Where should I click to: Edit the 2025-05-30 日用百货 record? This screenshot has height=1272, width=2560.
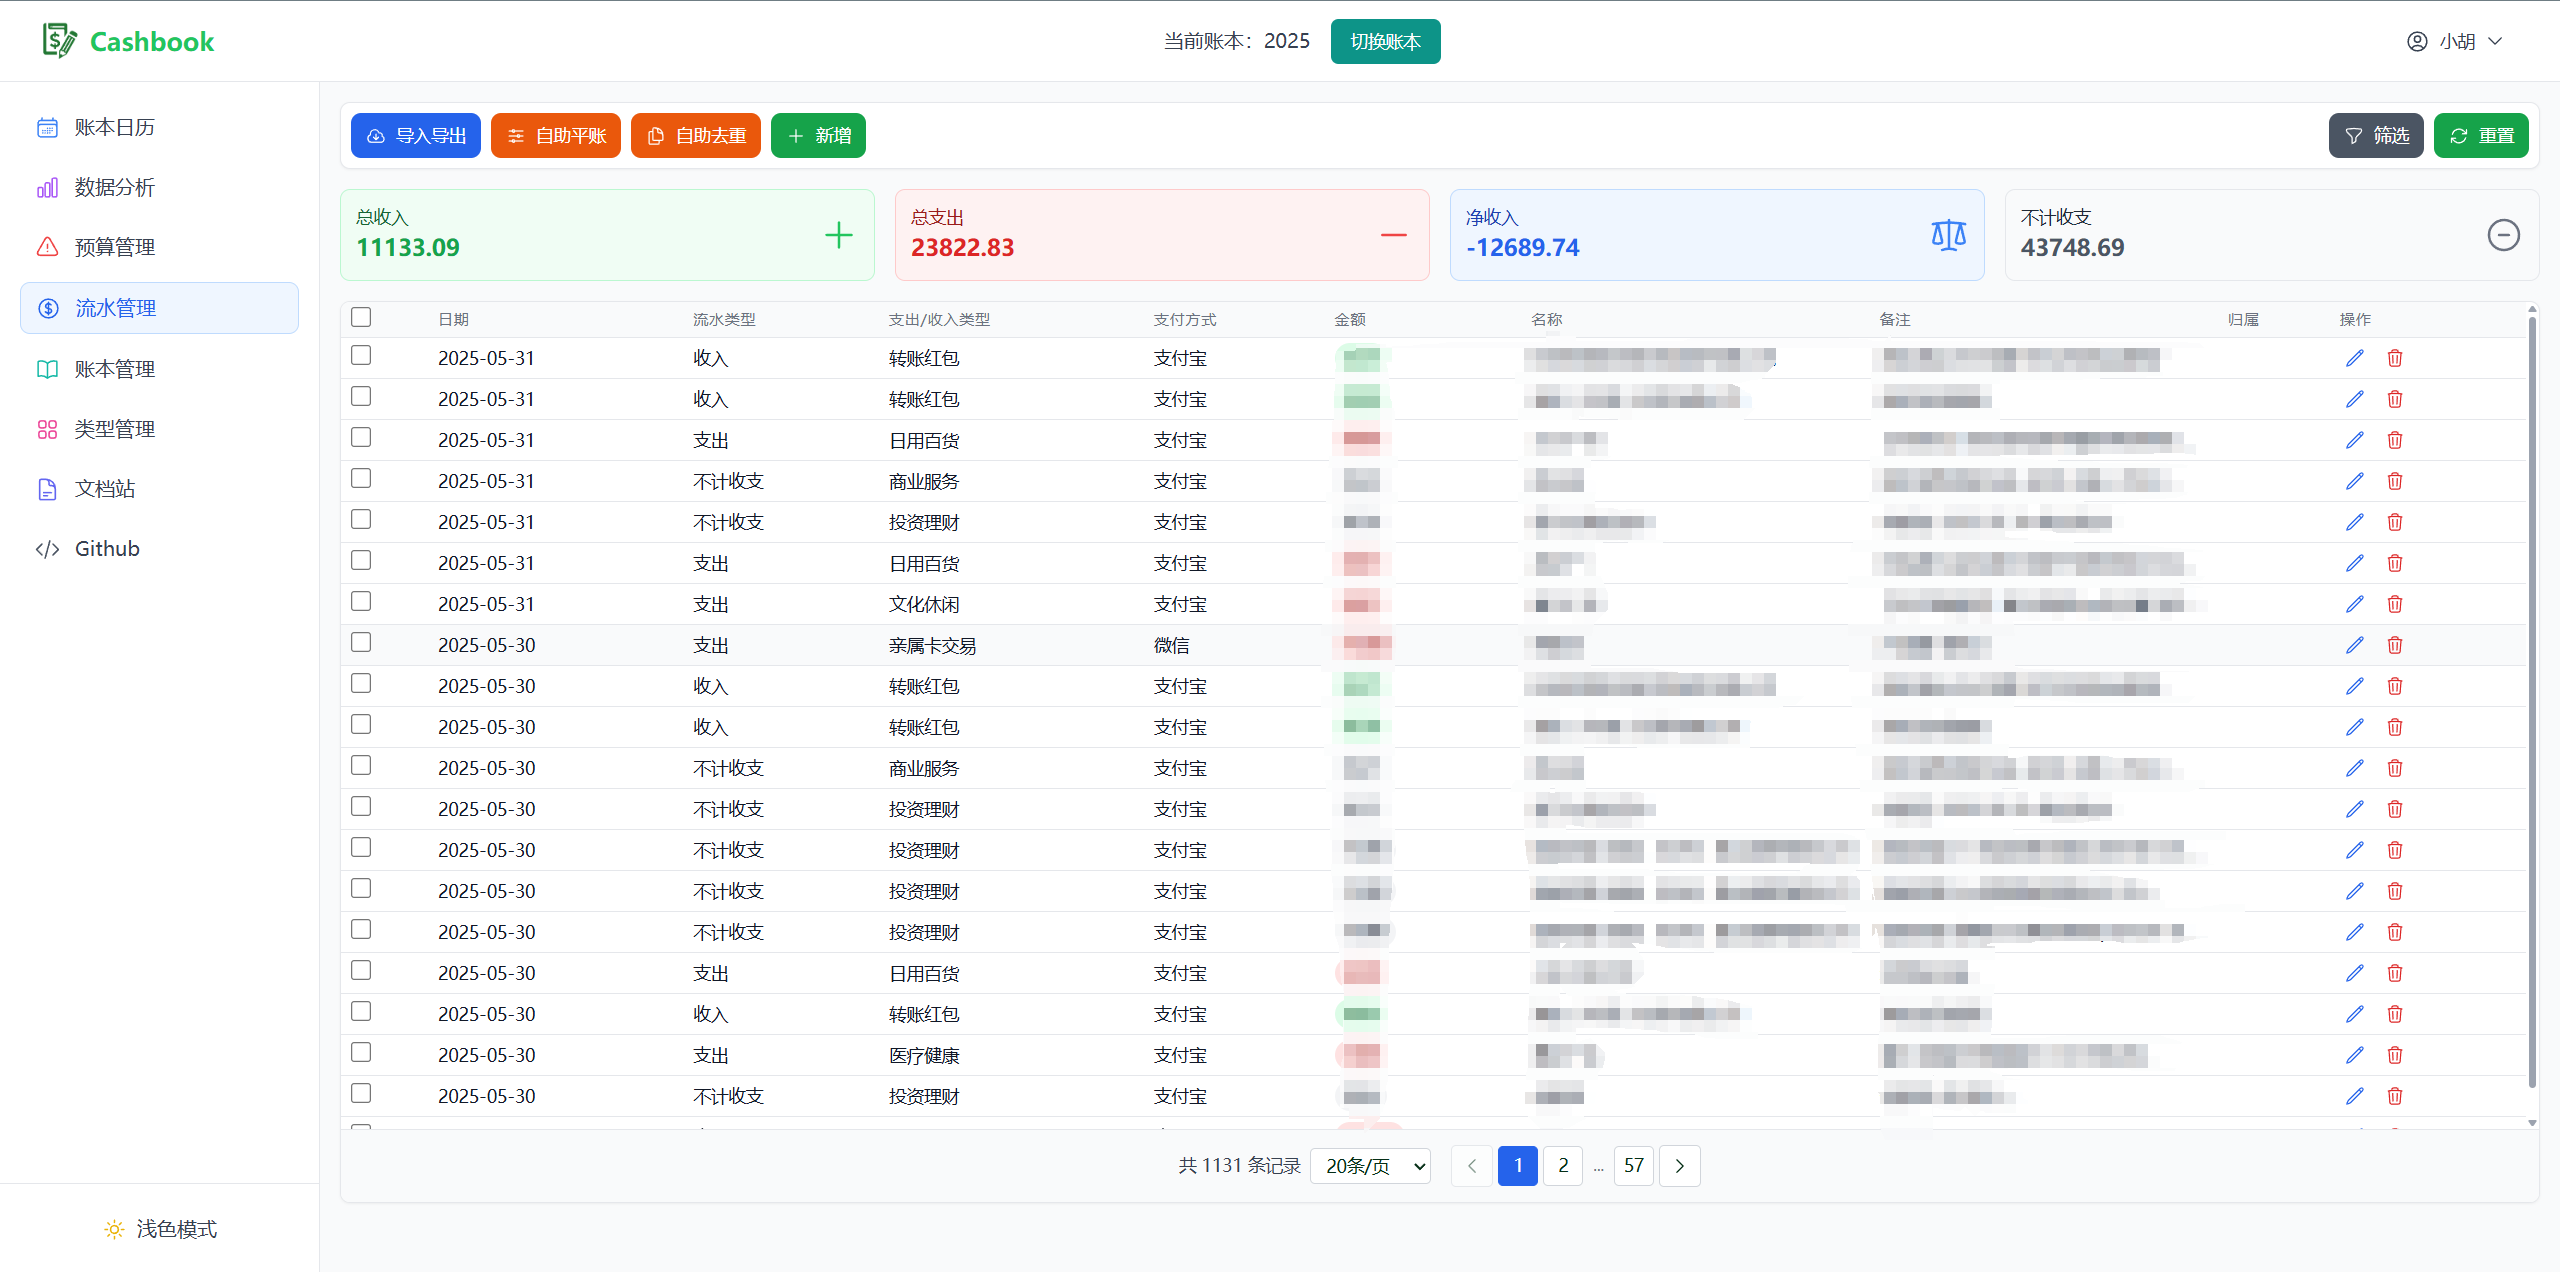point(2355,973)
